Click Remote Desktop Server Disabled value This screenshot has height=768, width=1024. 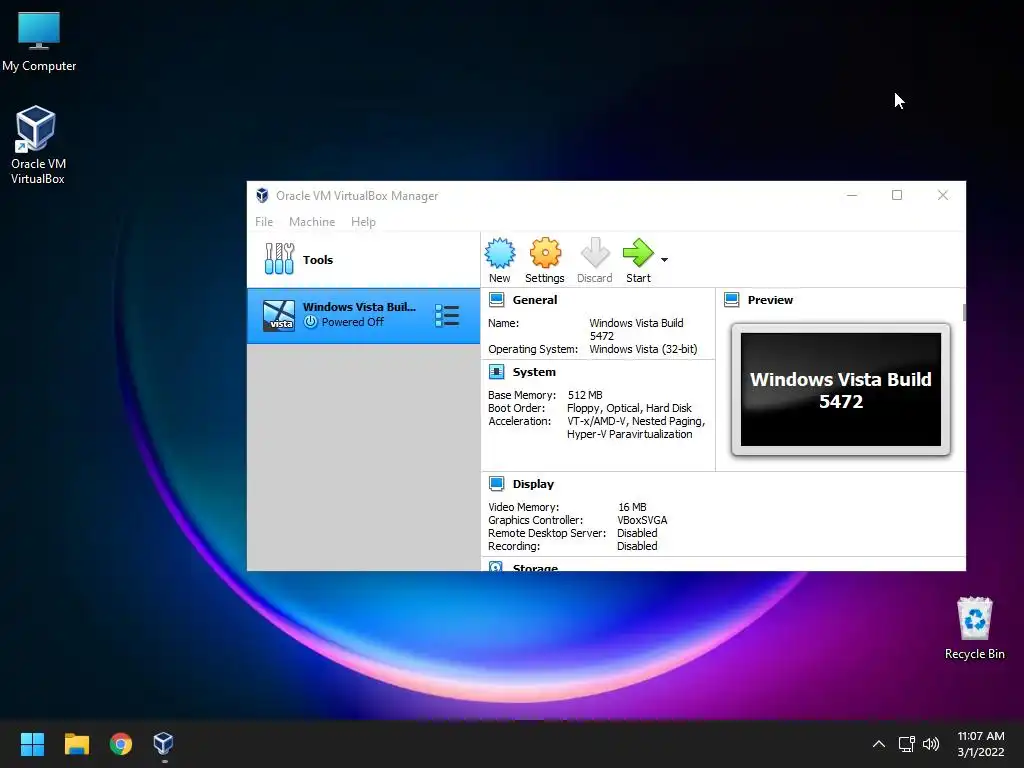(x=637, y=534)
